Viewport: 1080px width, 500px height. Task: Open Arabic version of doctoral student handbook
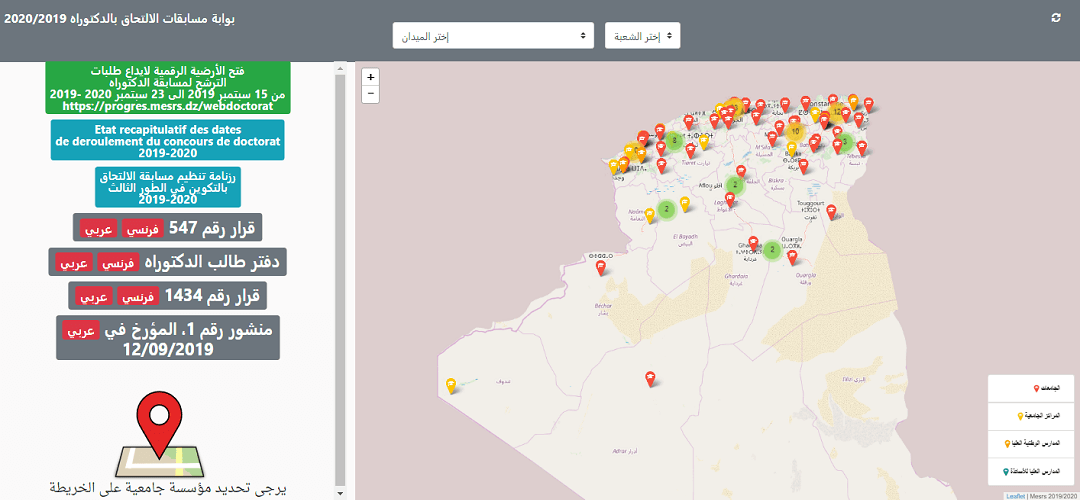click(x=73, y=264)
